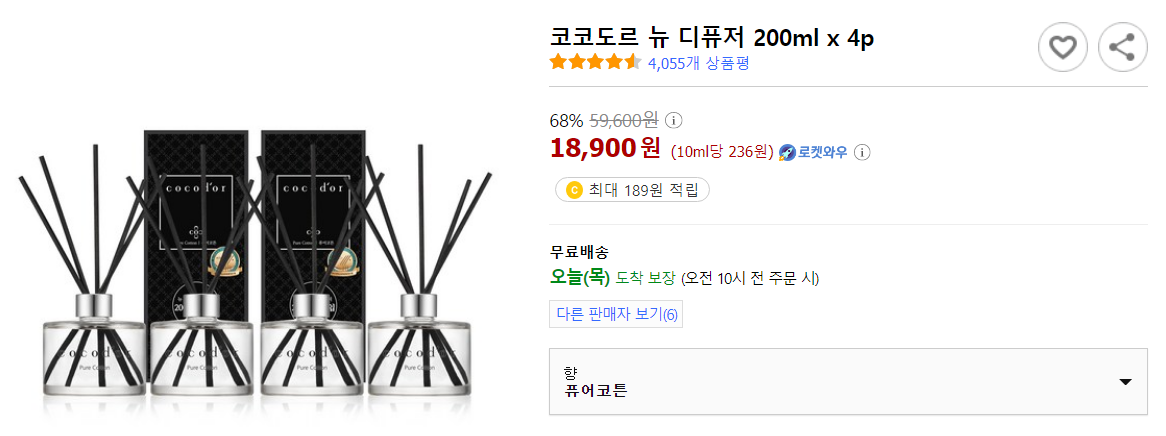
Task: Click the info icon next to 로켓와우
Action: point(861,153)
